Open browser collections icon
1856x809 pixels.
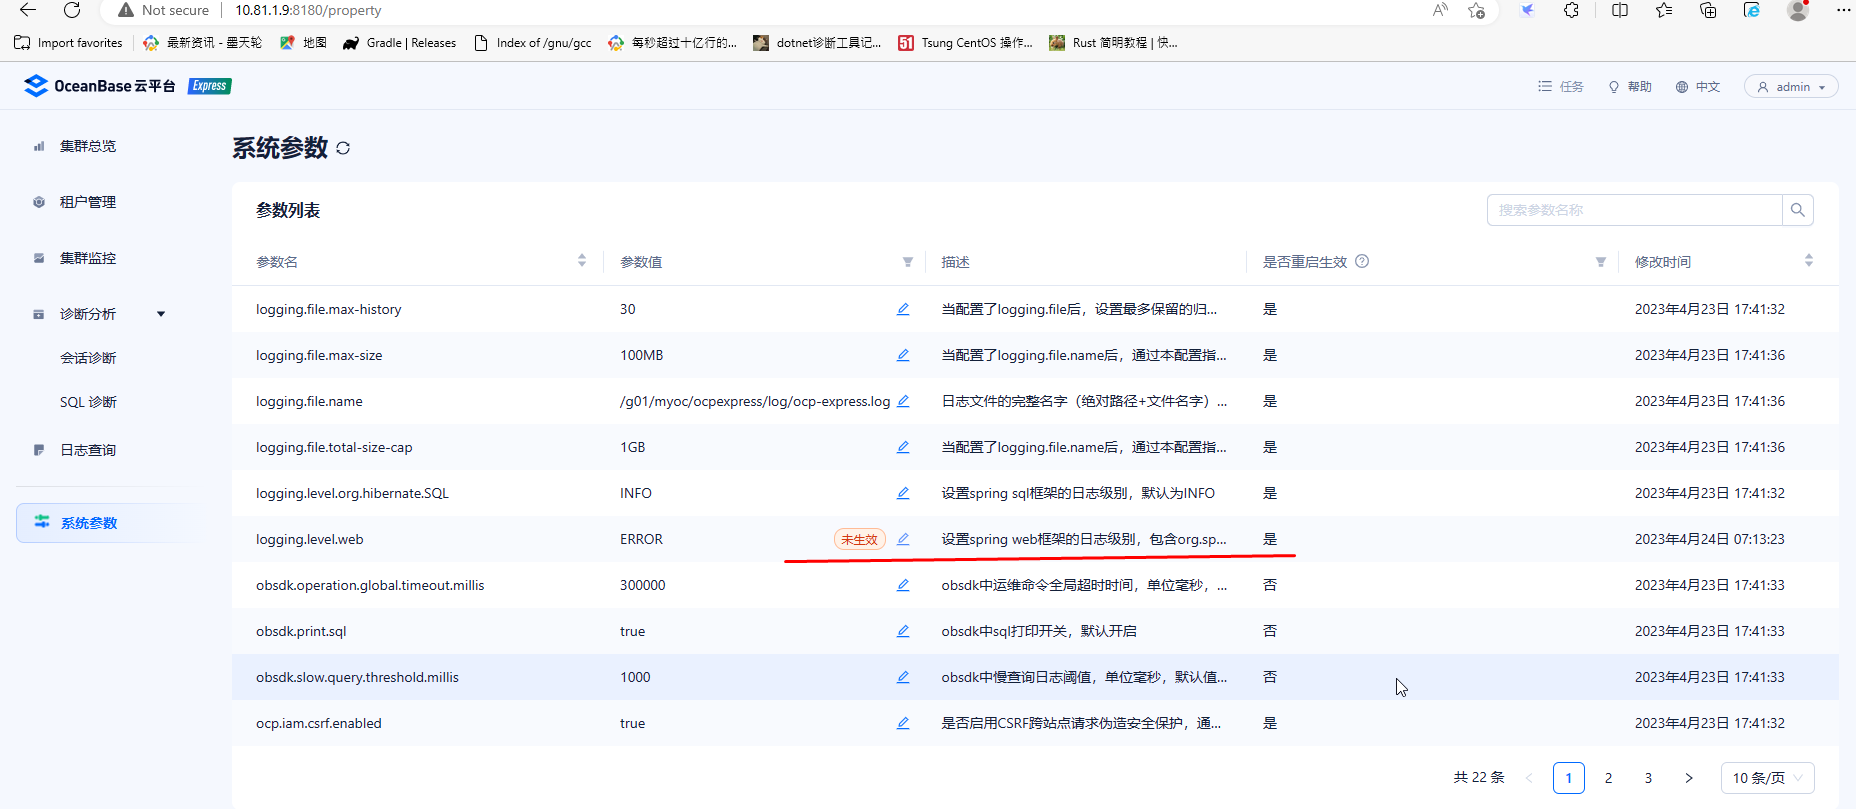[1708, 10]
